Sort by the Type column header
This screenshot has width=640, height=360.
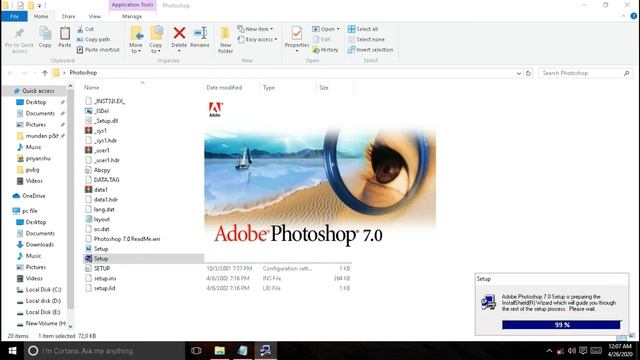269,88
